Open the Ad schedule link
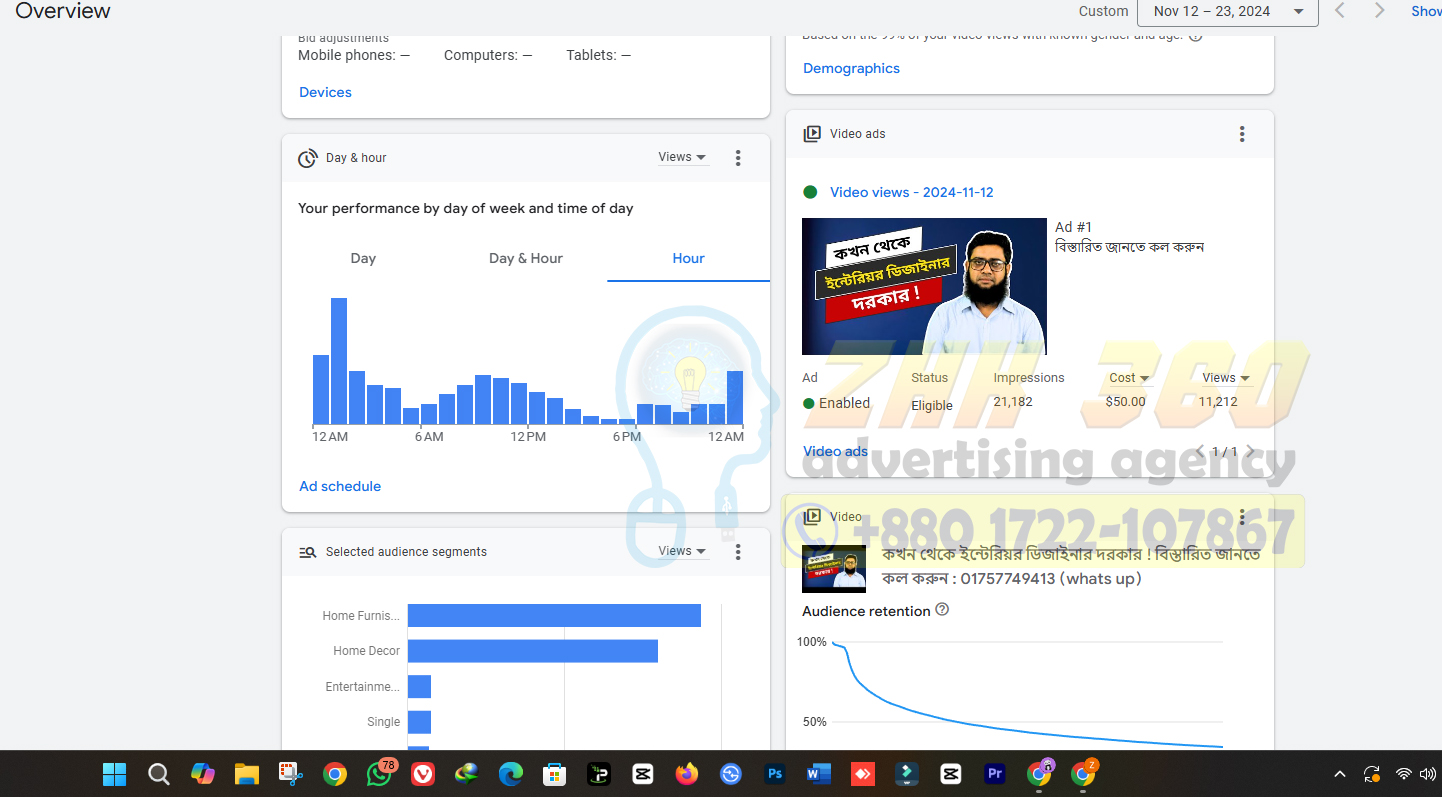1442x797 pixels. 340,486
